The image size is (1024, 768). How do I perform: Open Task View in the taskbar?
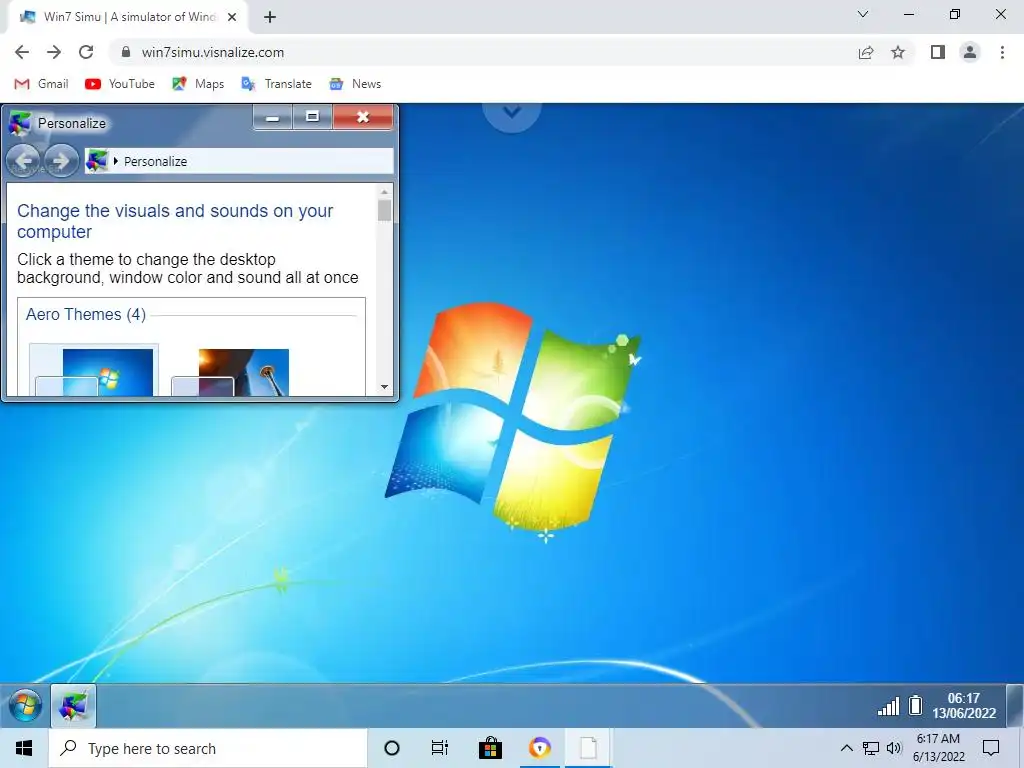pos(440,748)
